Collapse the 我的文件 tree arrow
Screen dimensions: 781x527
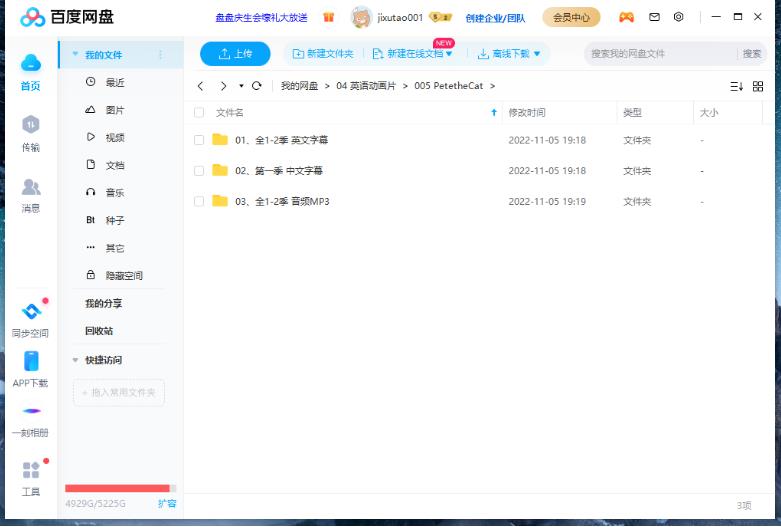[75, 54]
